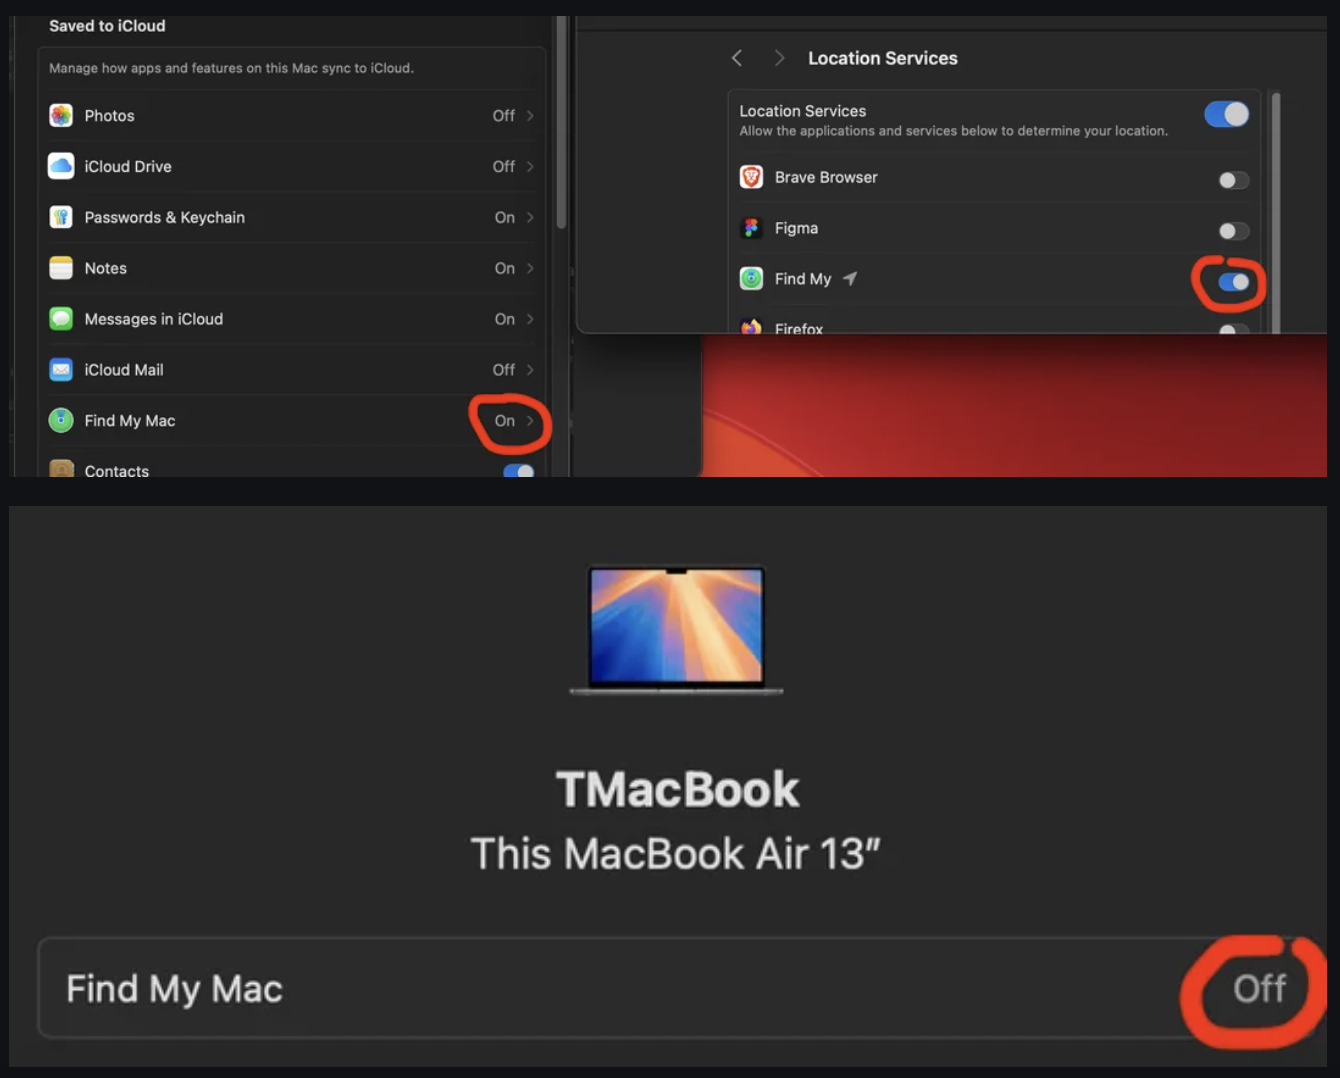Screen dimensions: 1340x1078
Task: Click the Passwords & Keychain icon
Action: [61, 217]
